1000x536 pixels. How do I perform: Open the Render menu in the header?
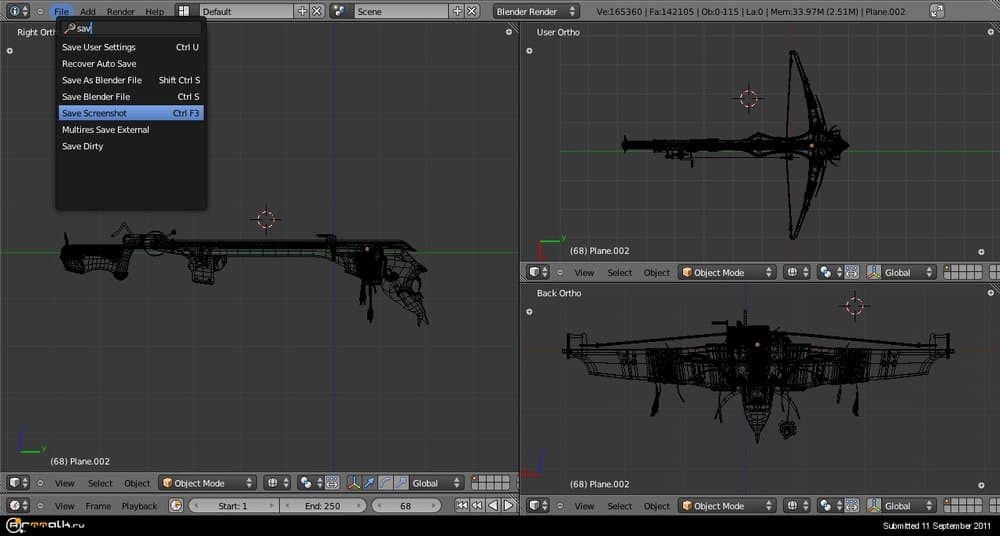pyautogui.click(x=120, y=11)
